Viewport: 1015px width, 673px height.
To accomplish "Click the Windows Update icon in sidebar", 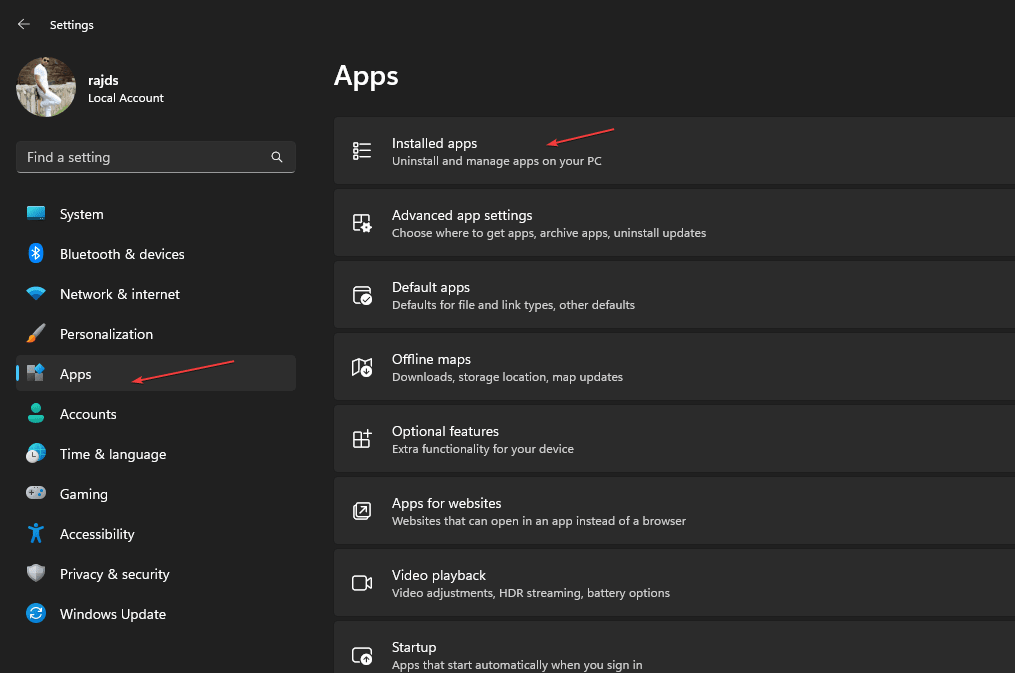I will 36,613.
